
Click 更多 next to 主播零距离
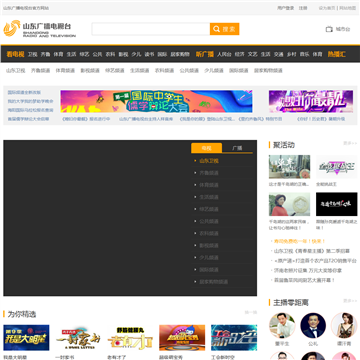click(x=350, y=301)
